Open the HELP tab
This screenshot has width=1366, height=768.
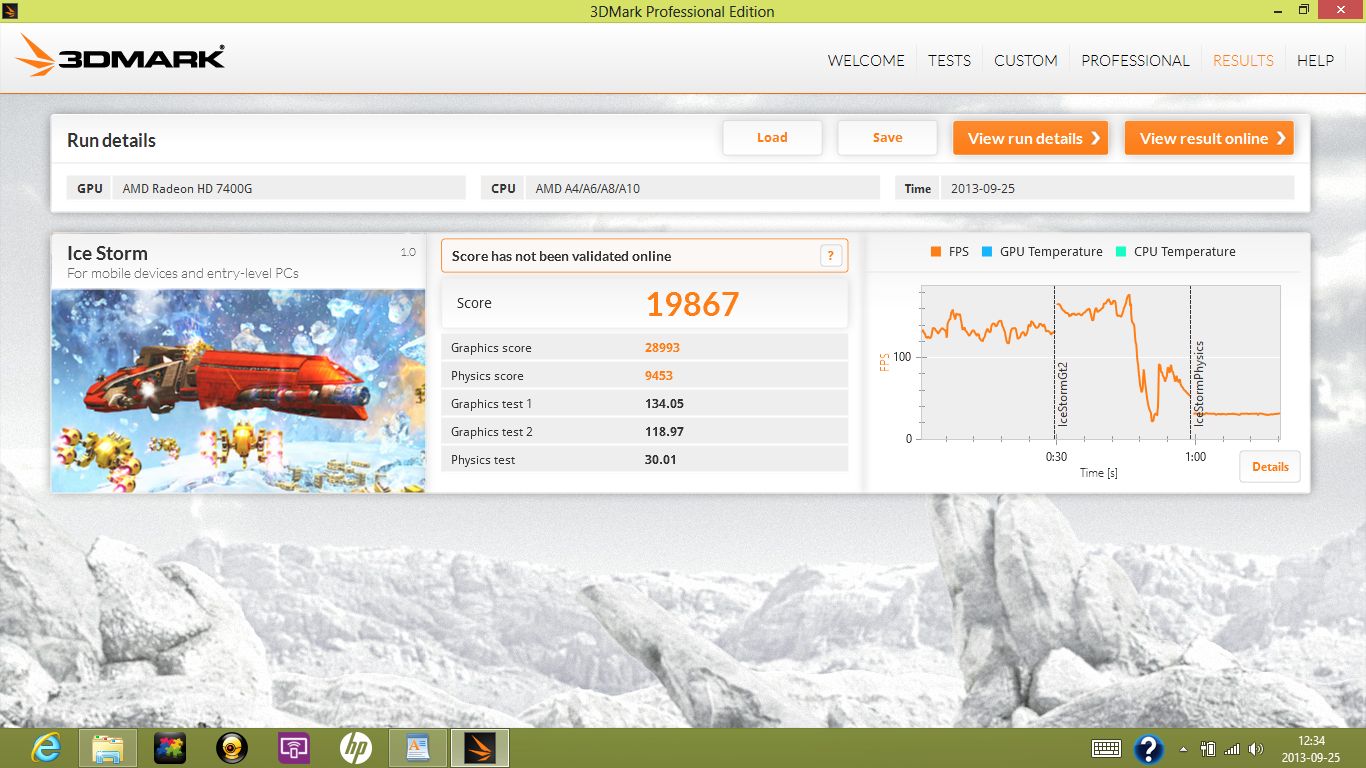[x=1315, y=60]
